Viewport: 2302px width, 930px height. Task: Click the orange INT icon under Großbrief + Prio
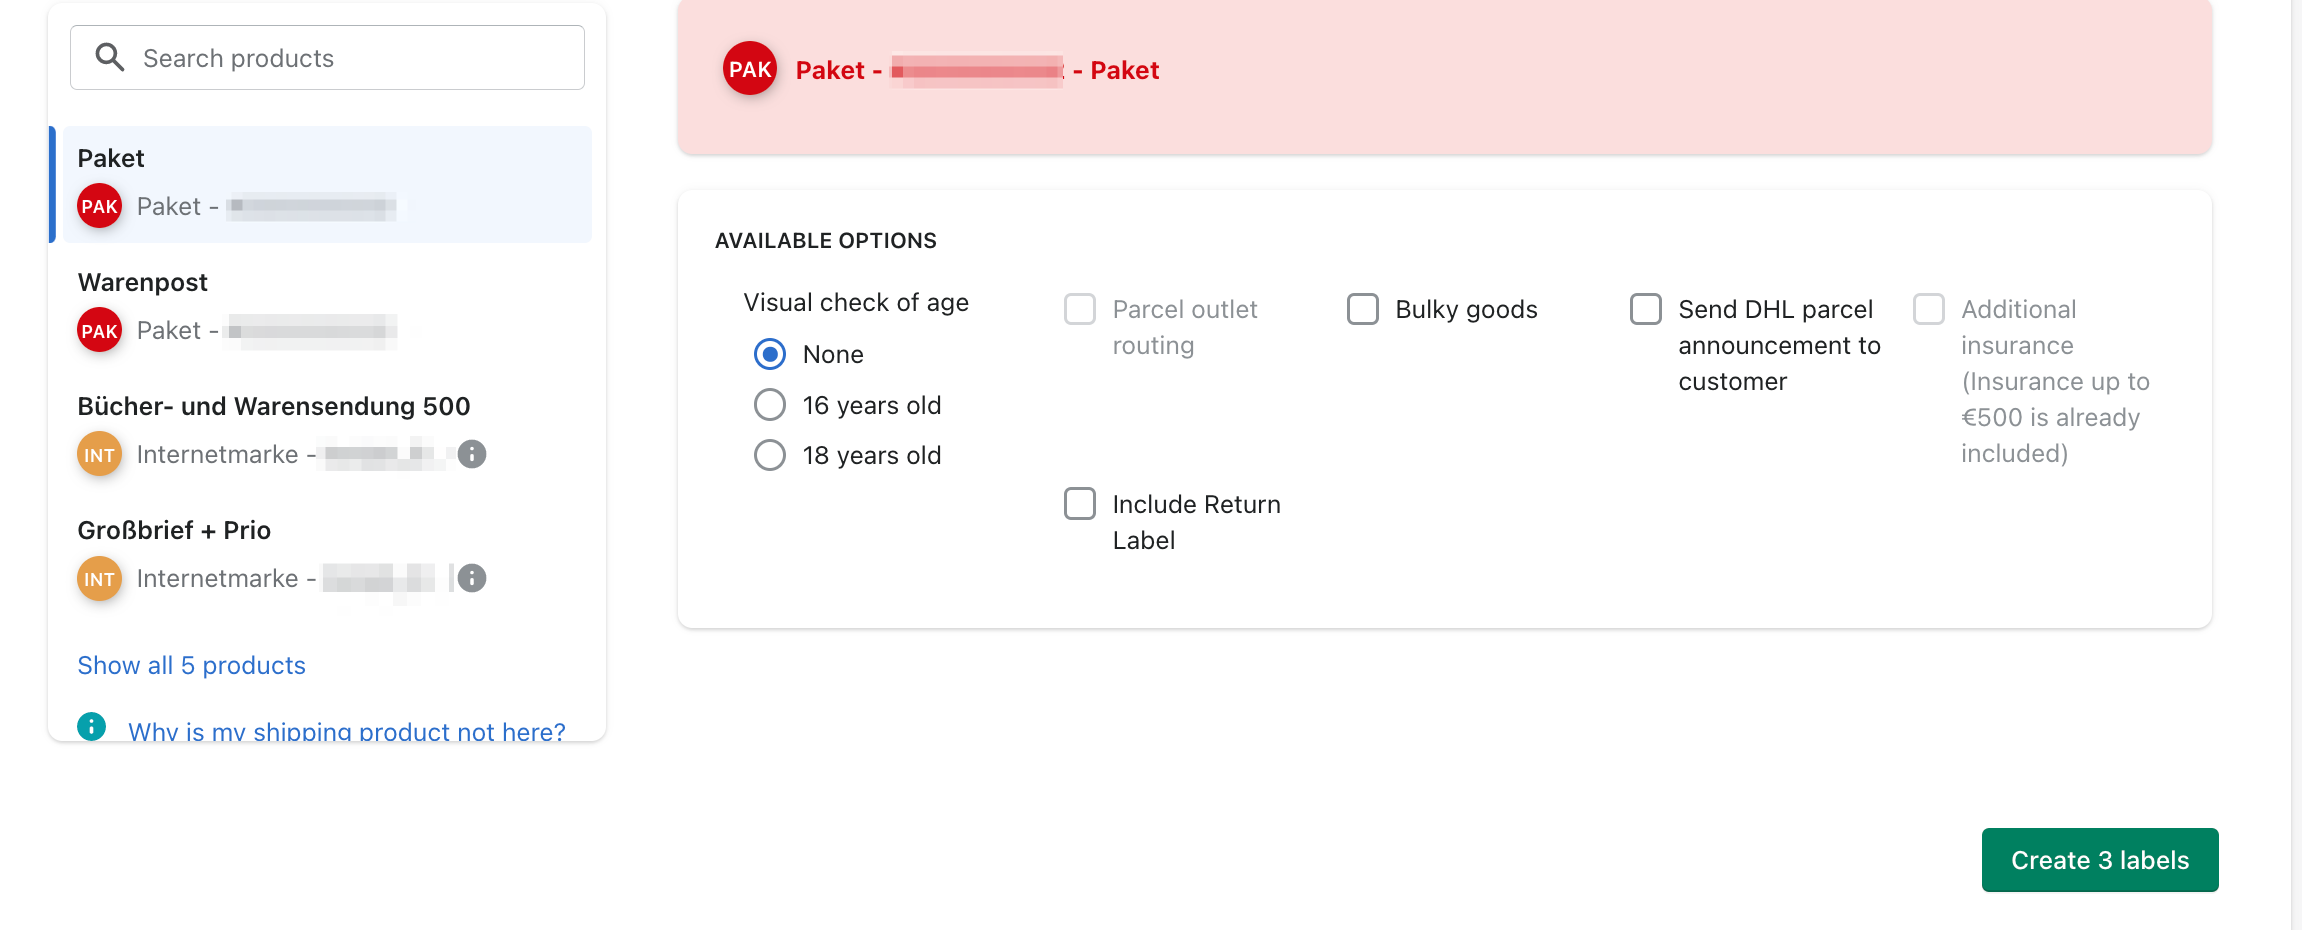[x=99, y=579]
